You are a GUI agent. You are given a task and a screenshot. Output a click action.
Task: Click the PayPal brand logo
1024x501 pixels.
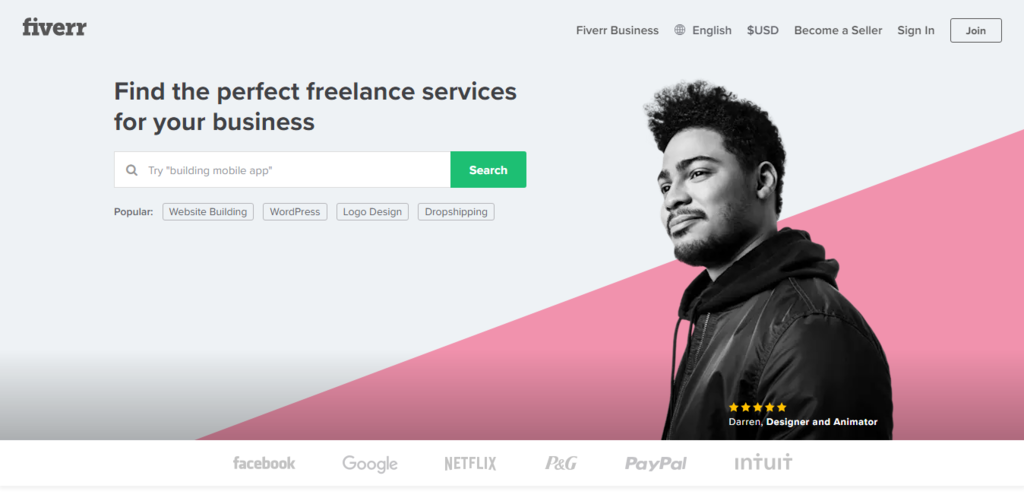[x=656, y=464]
